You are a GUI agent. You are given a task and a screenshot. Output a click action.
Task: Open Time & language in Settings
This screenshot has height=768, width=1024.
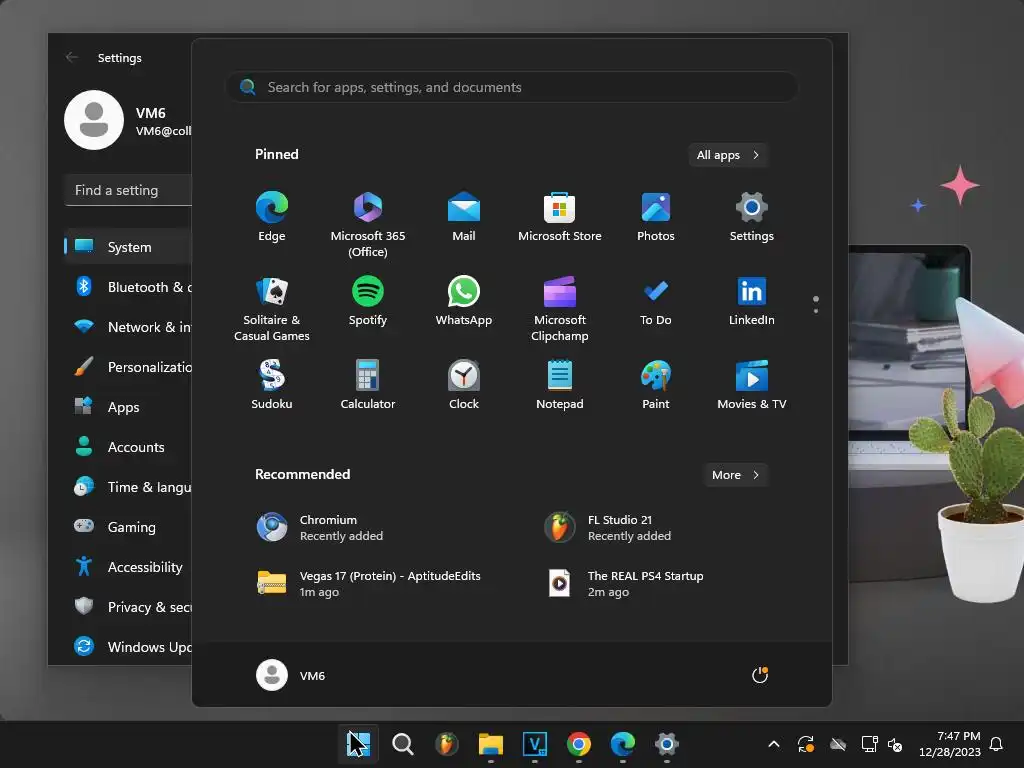point(129,487)
